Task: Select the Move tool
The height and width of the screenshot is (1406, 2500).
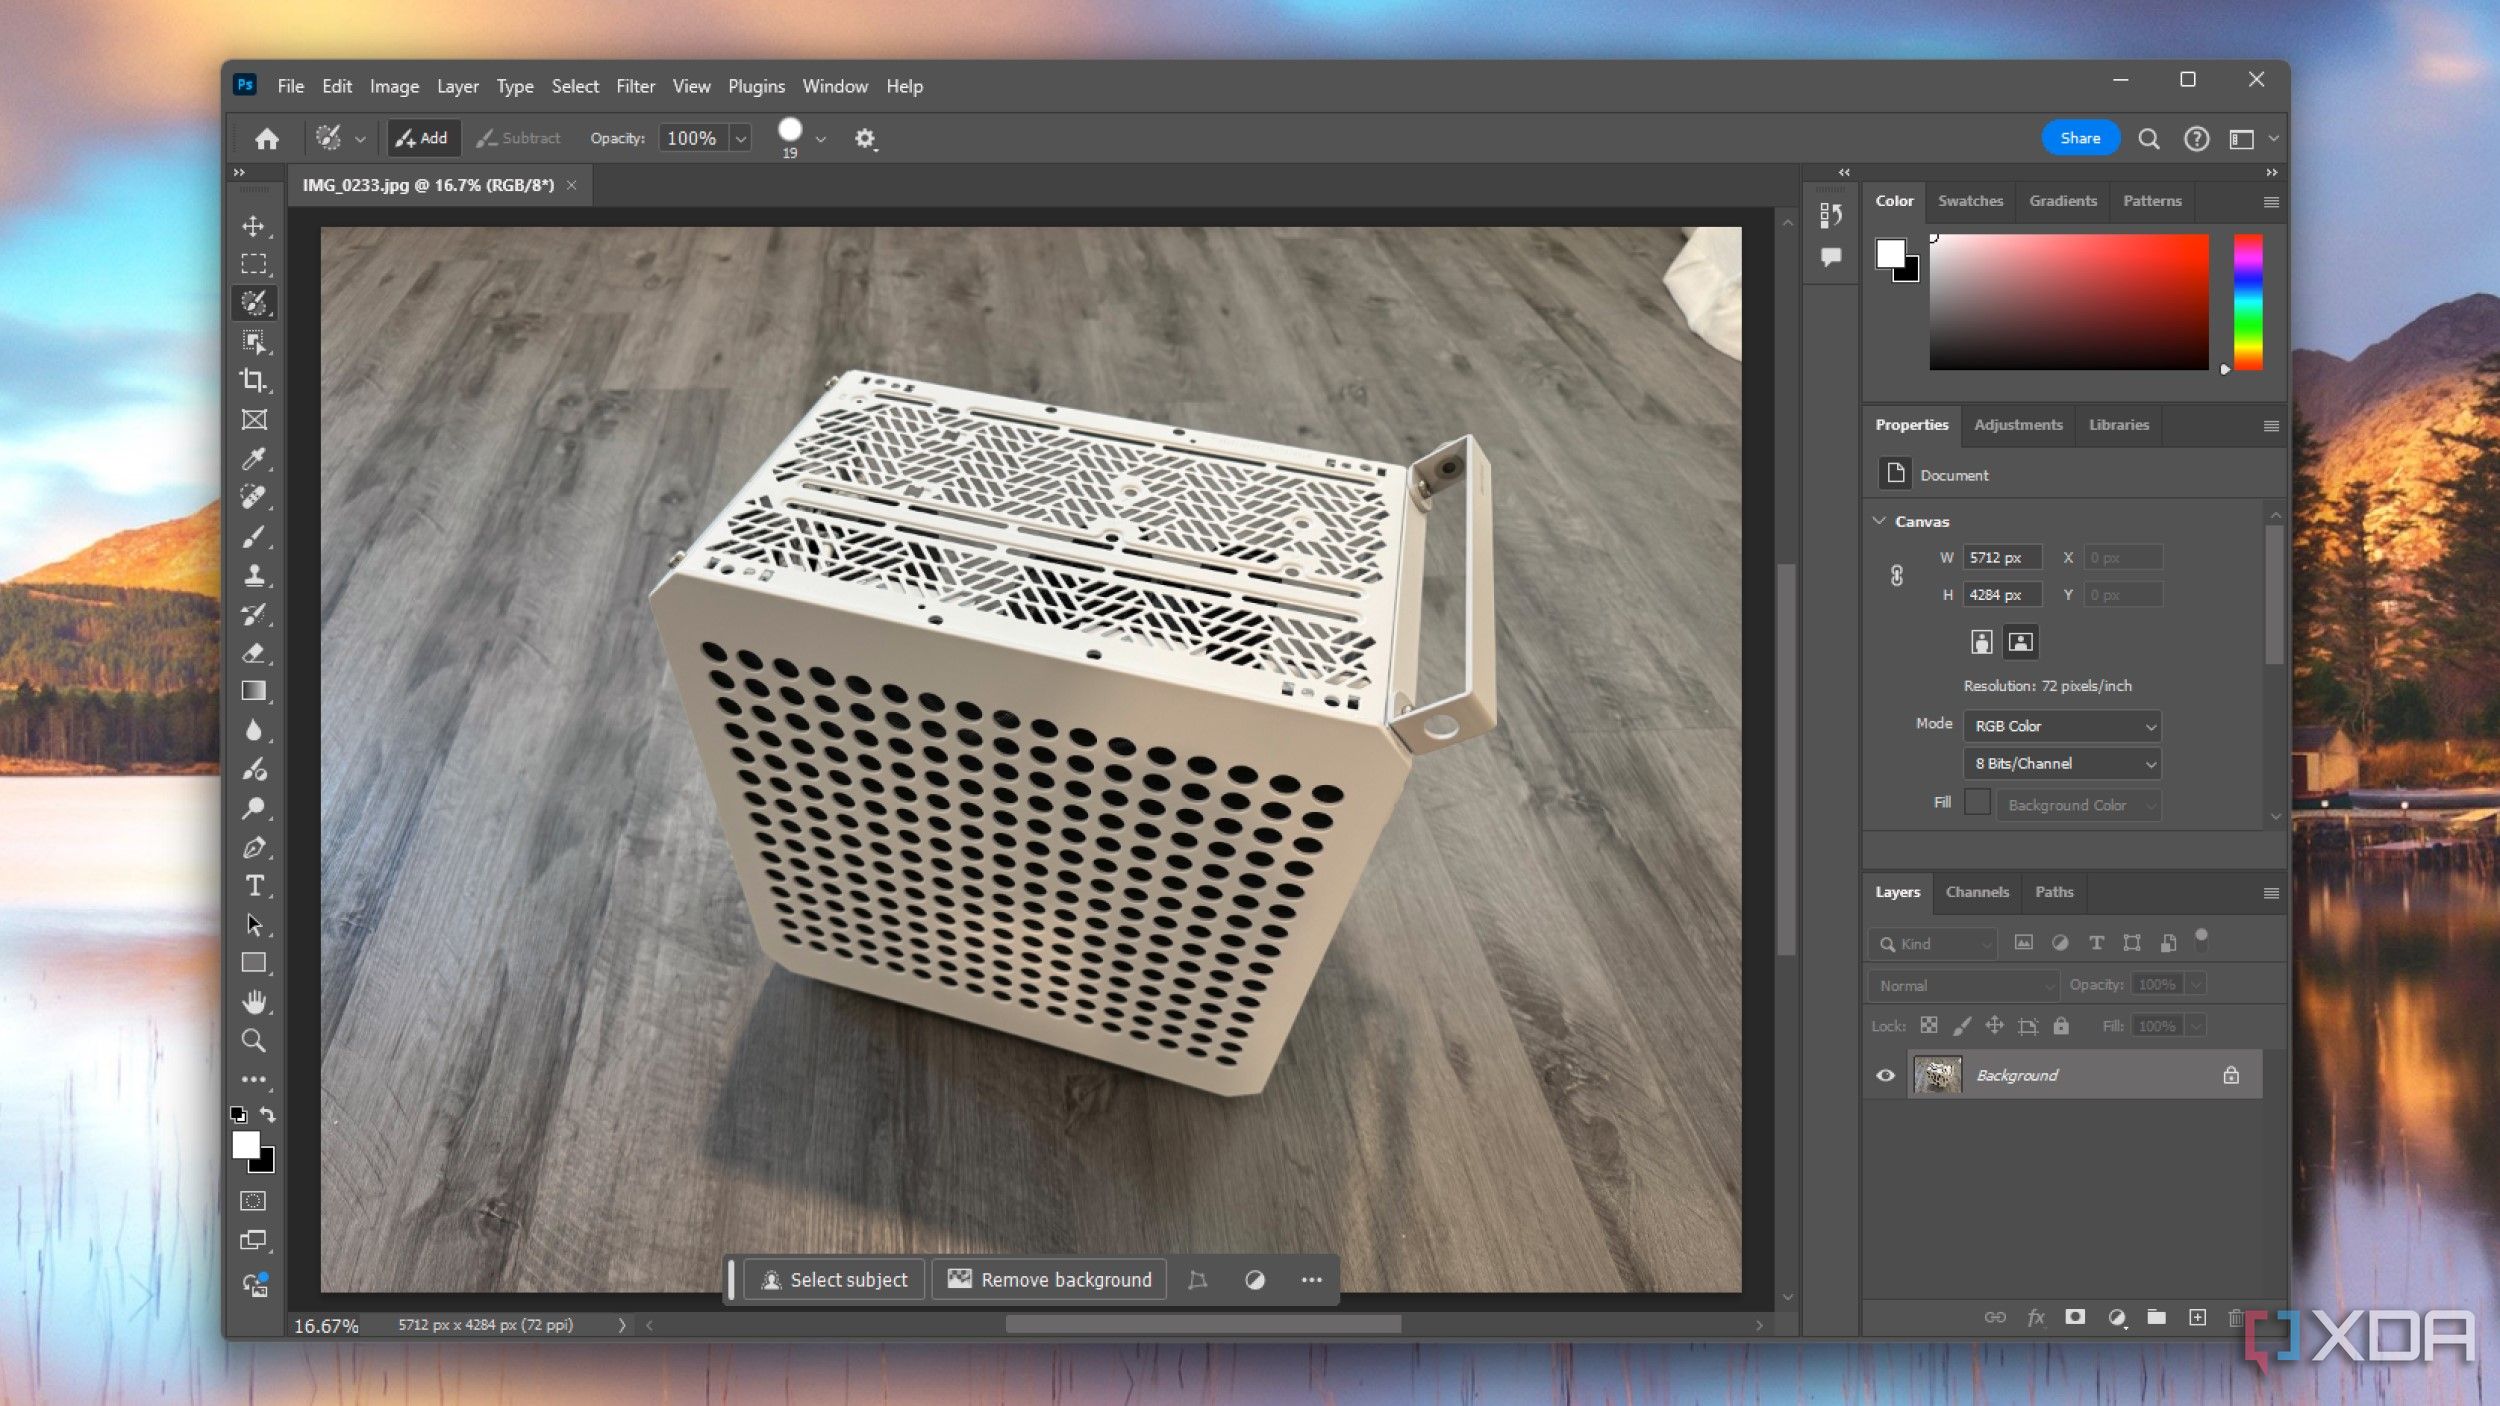Action: [x=254, y=225]
